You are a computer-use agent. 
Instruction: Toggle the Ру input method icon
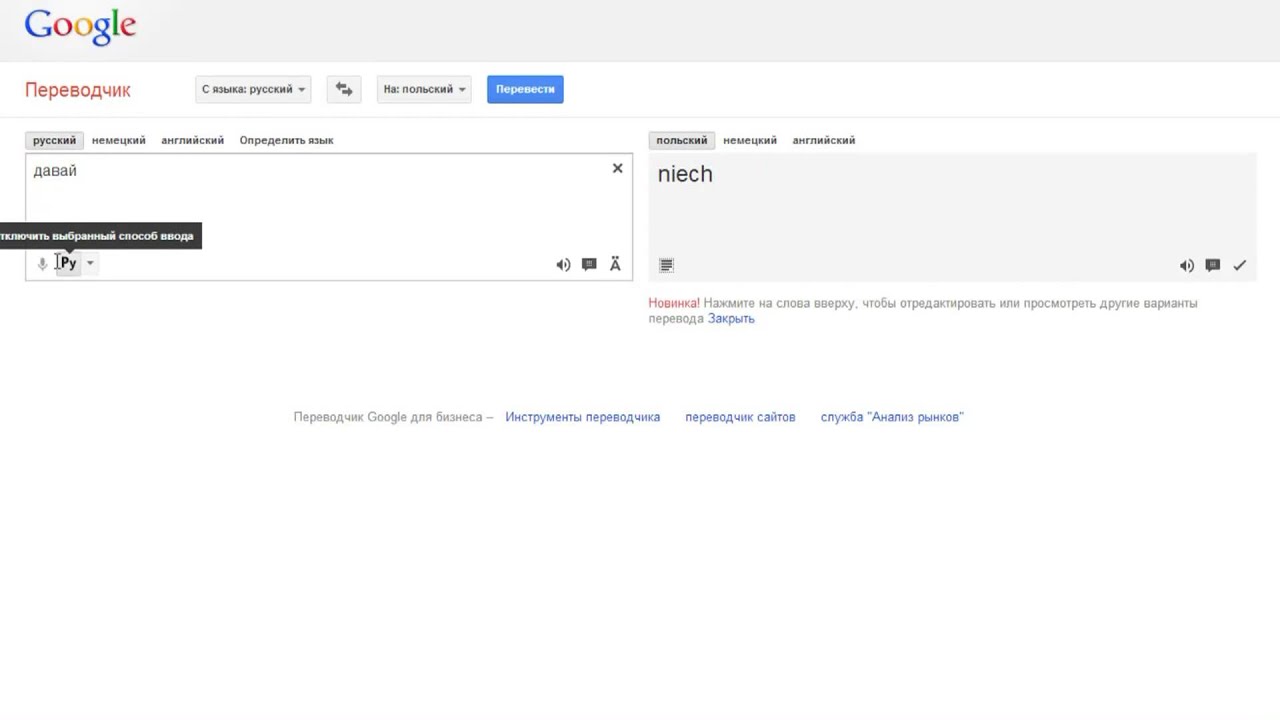[67, 263]
